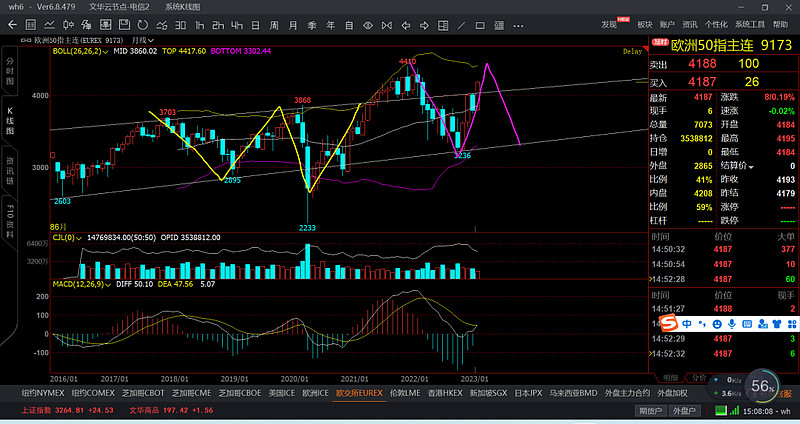Viewport: 800px width, 424px height.
Task: Select the 2h period icon
Action: (218, 25)
